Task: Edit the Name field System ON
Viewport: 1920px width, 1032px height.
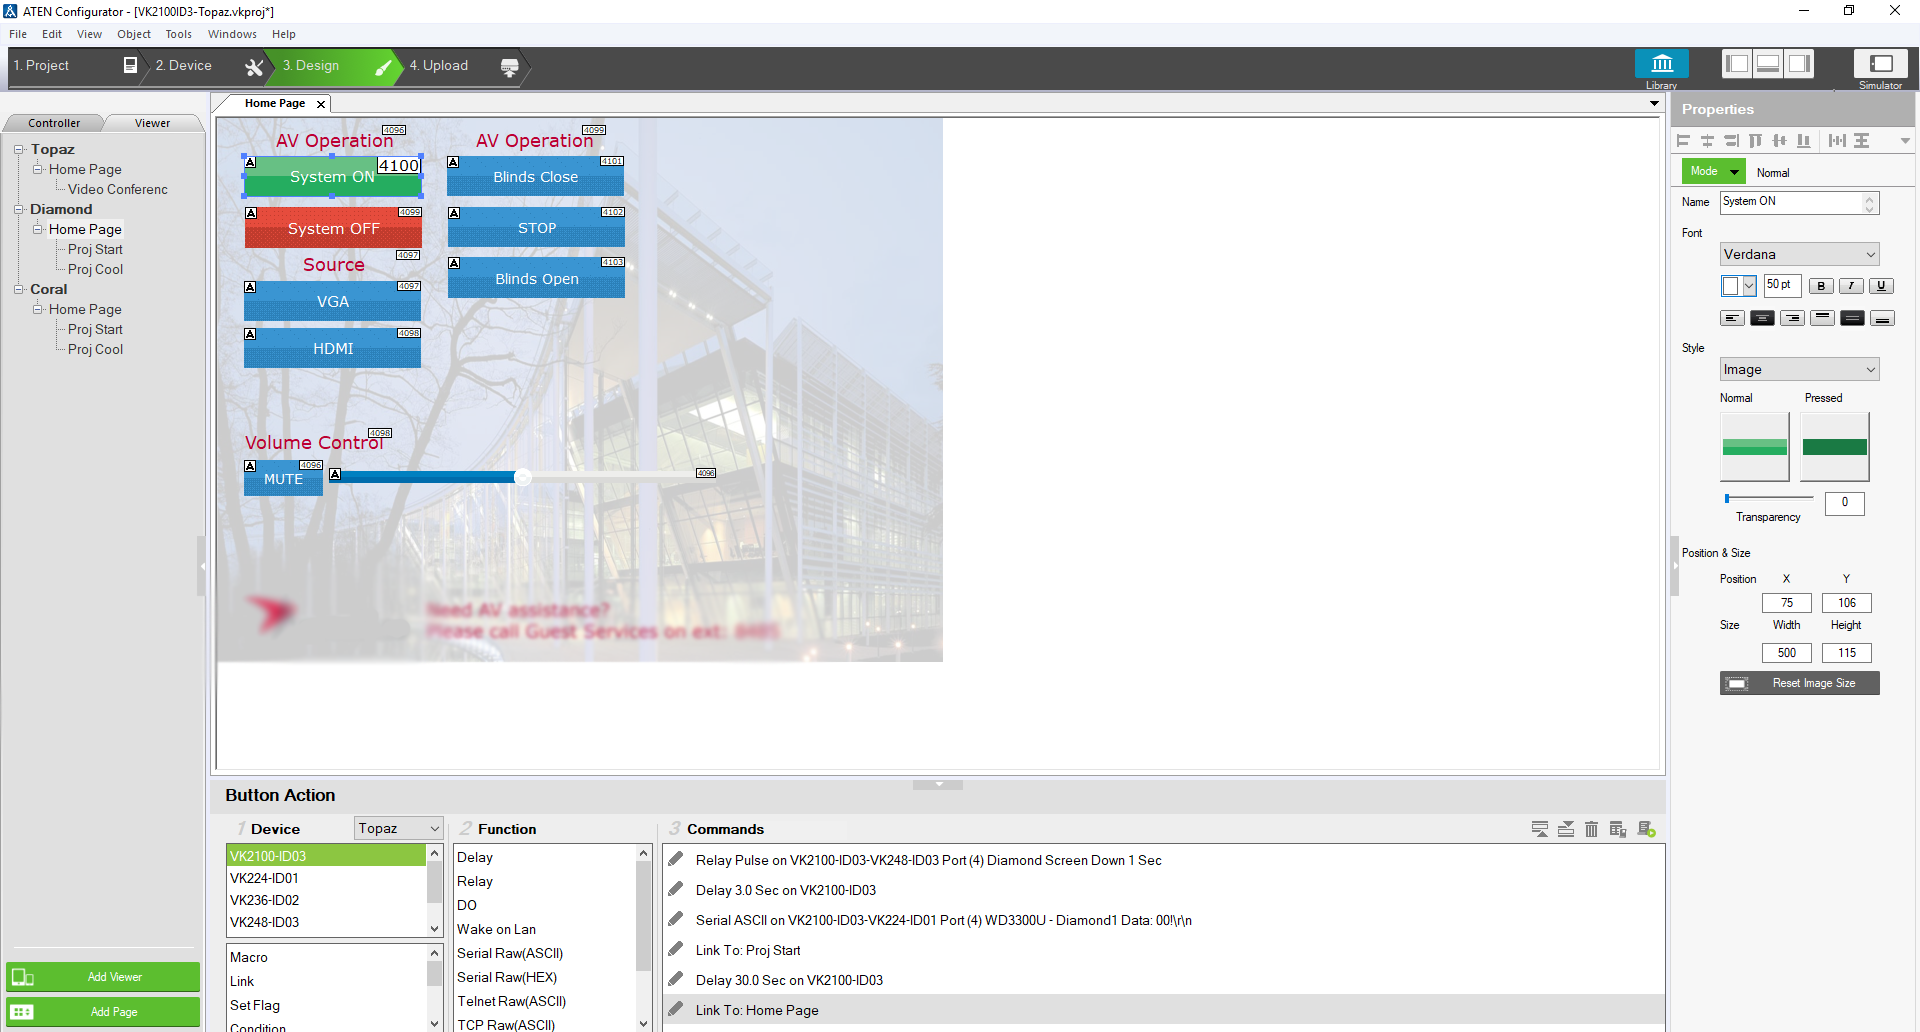Action: click(1798, 202)
